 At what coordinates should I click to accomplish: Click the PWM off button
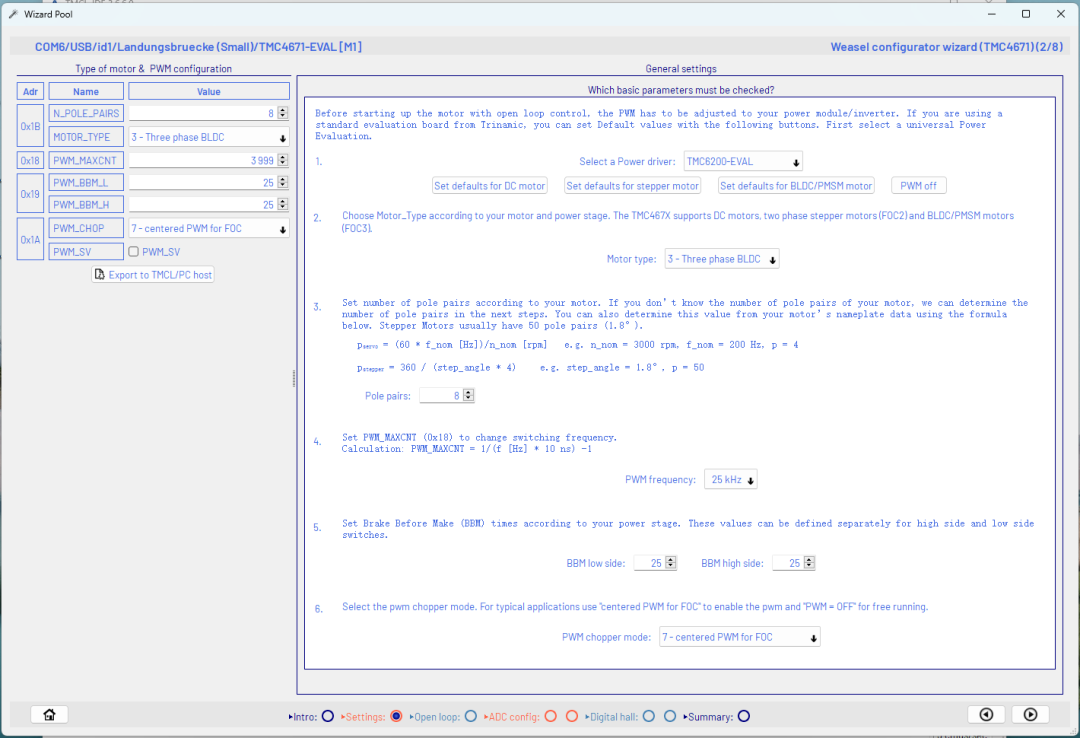pyautogui.click(x=918, y=186)
